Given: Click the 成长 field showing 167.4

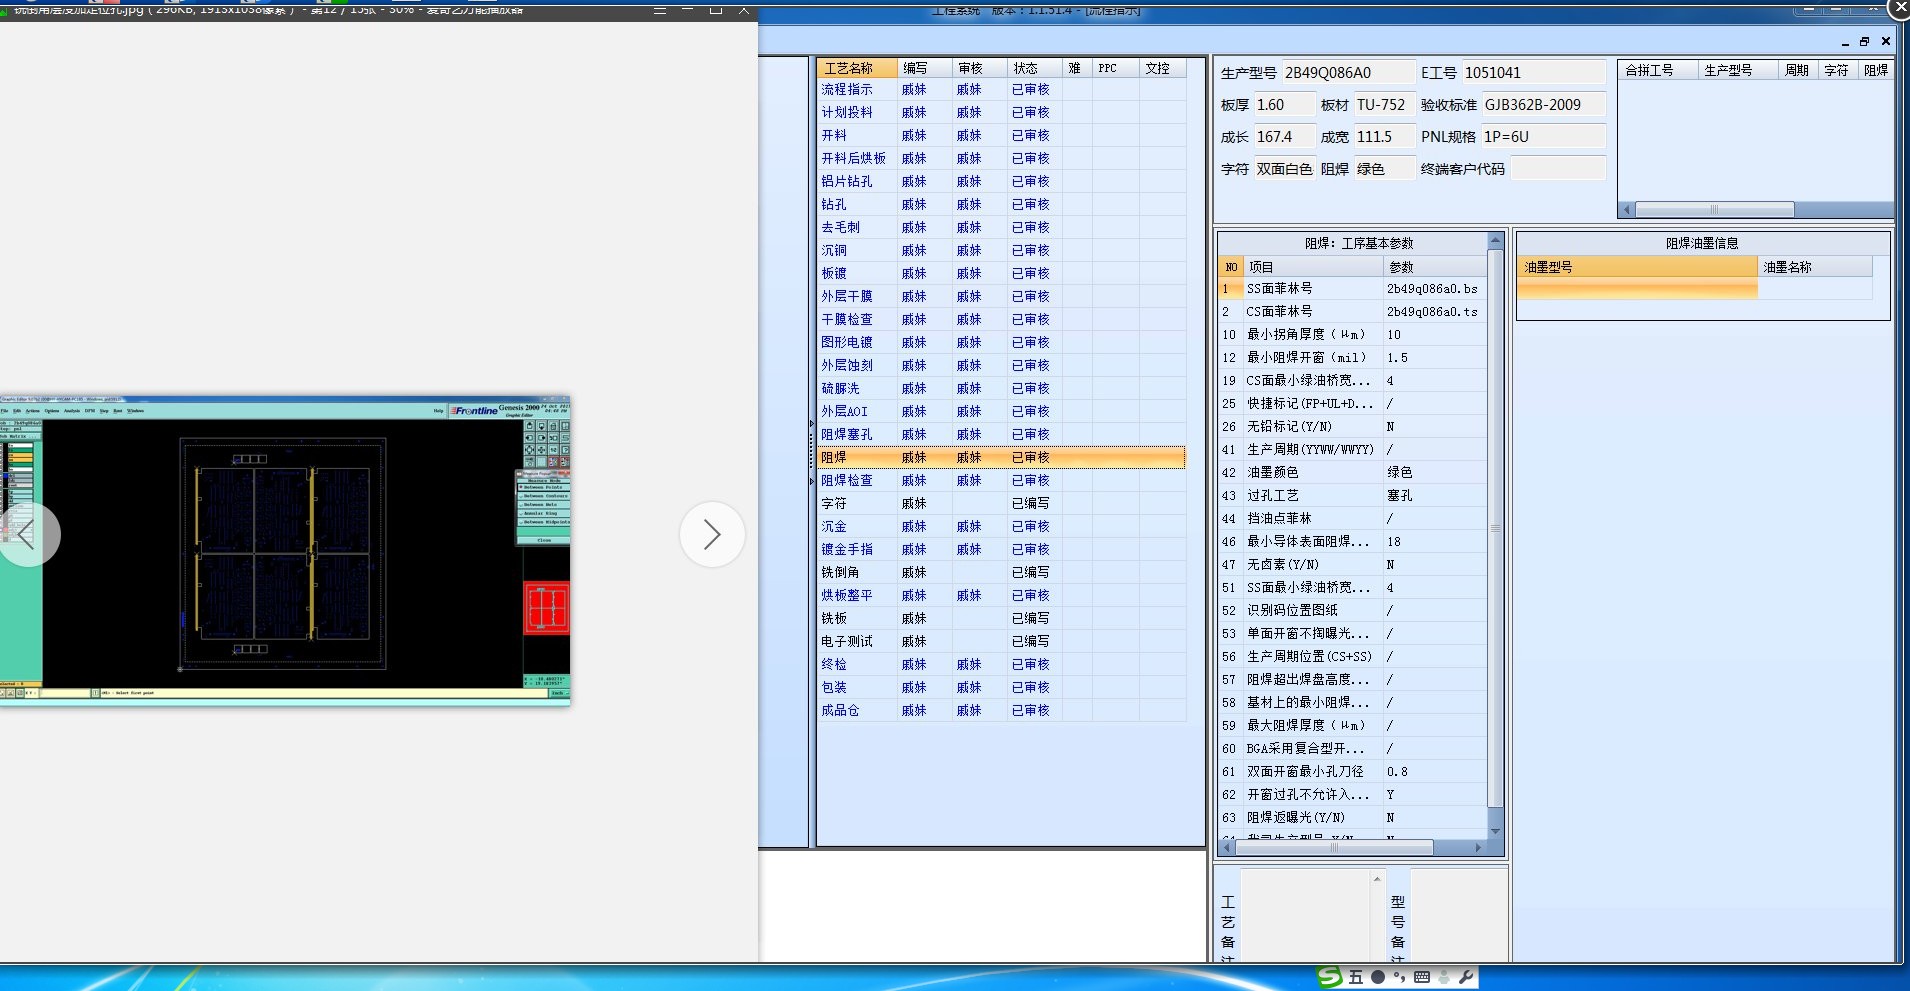Looking at the screenshot, I should [x=1284, y=137].
